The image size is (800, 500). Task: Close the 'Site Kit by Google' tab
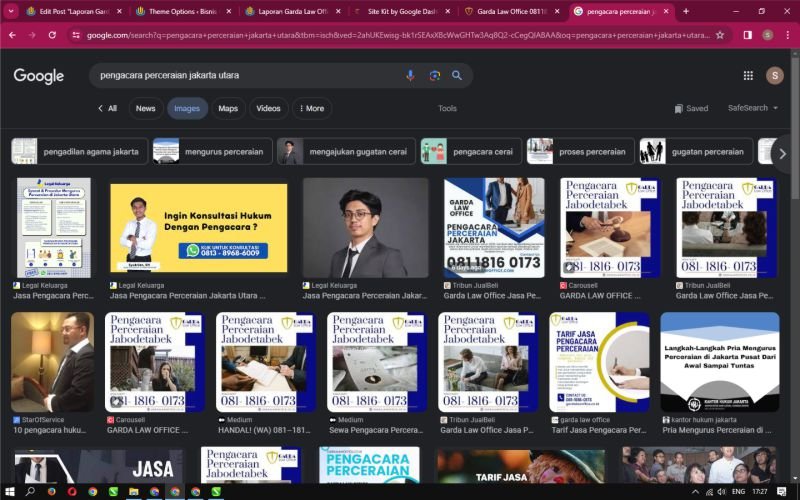tap(447, 11)
